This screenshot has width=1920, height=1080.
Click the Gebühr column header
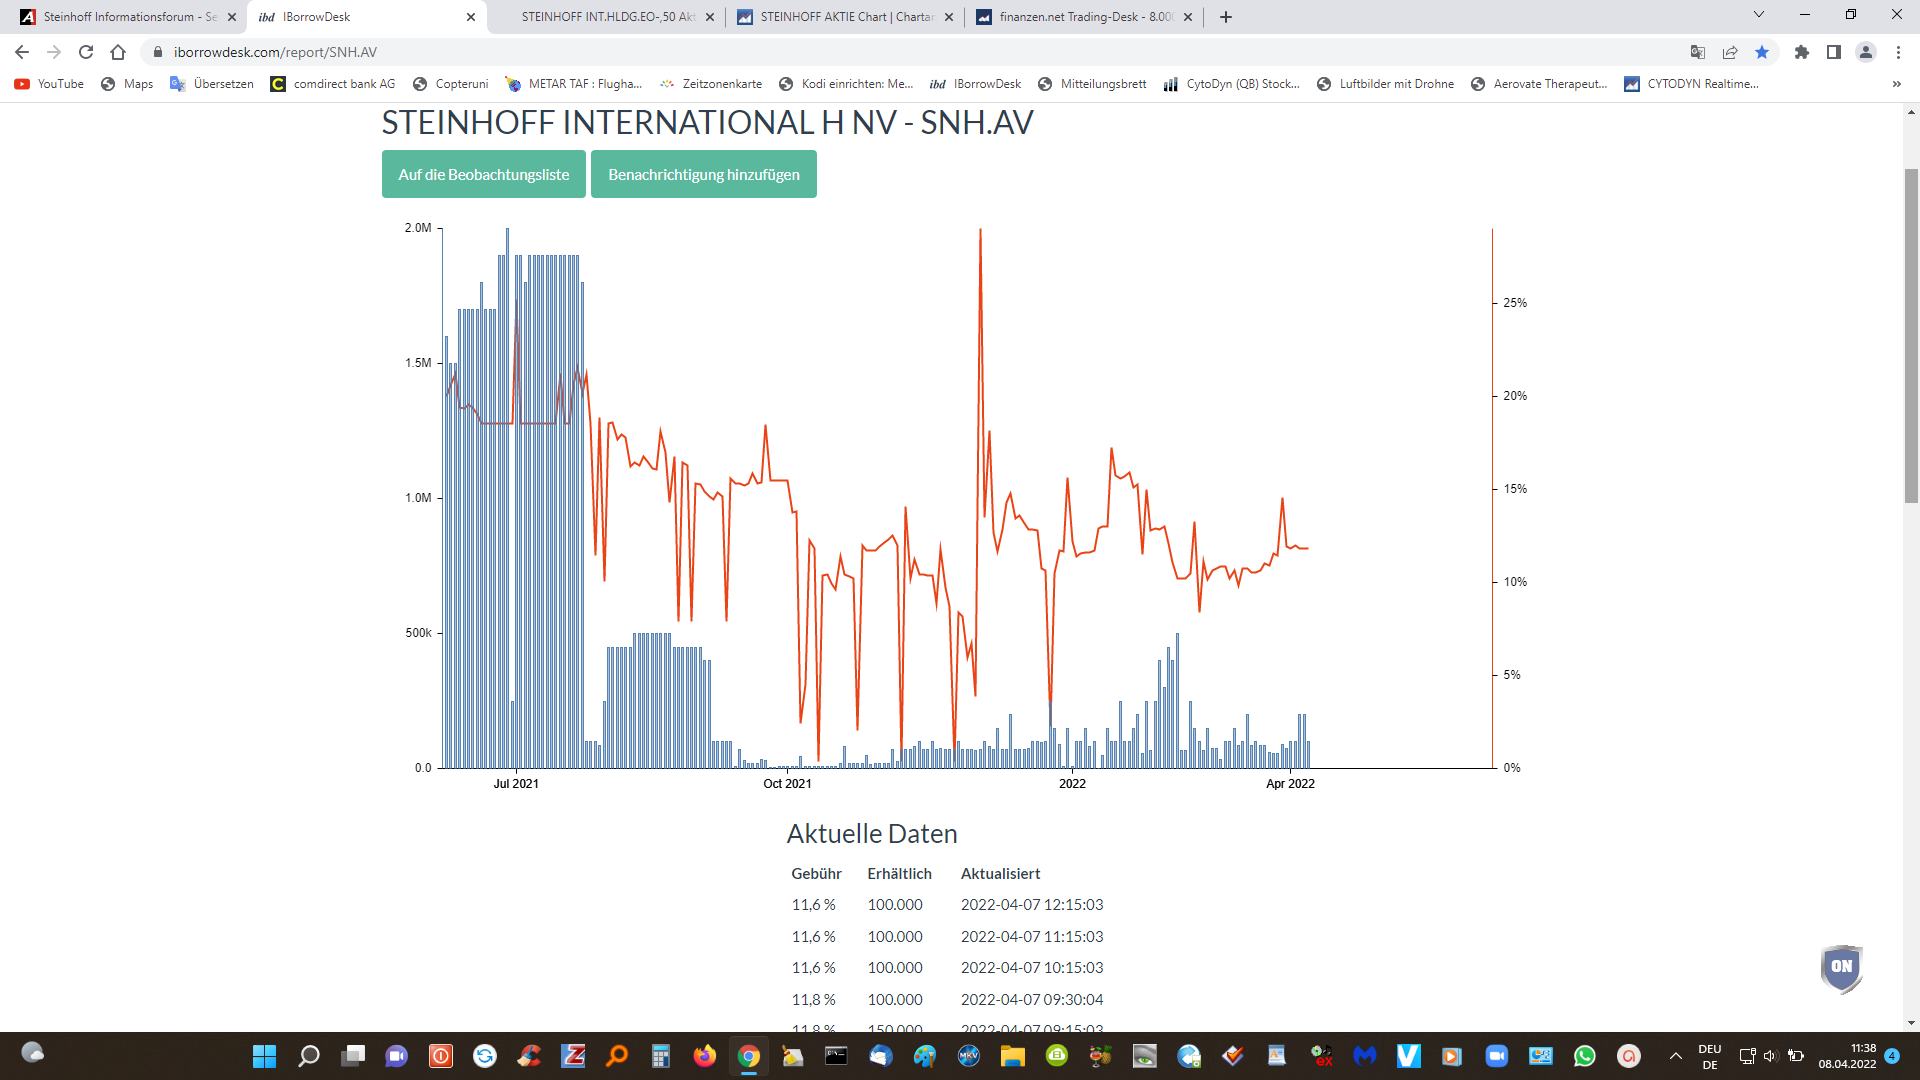click(816, 874)
